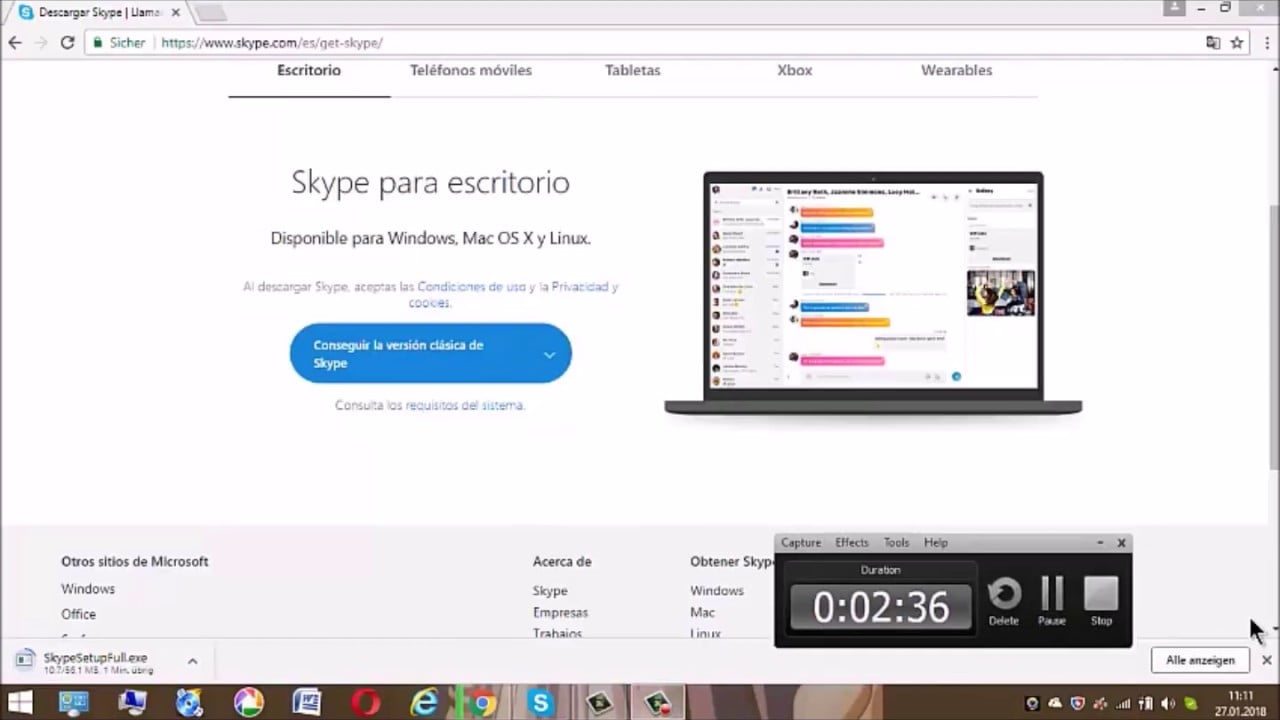Open the translate page icon in address bar

(x=1213, y=43)
